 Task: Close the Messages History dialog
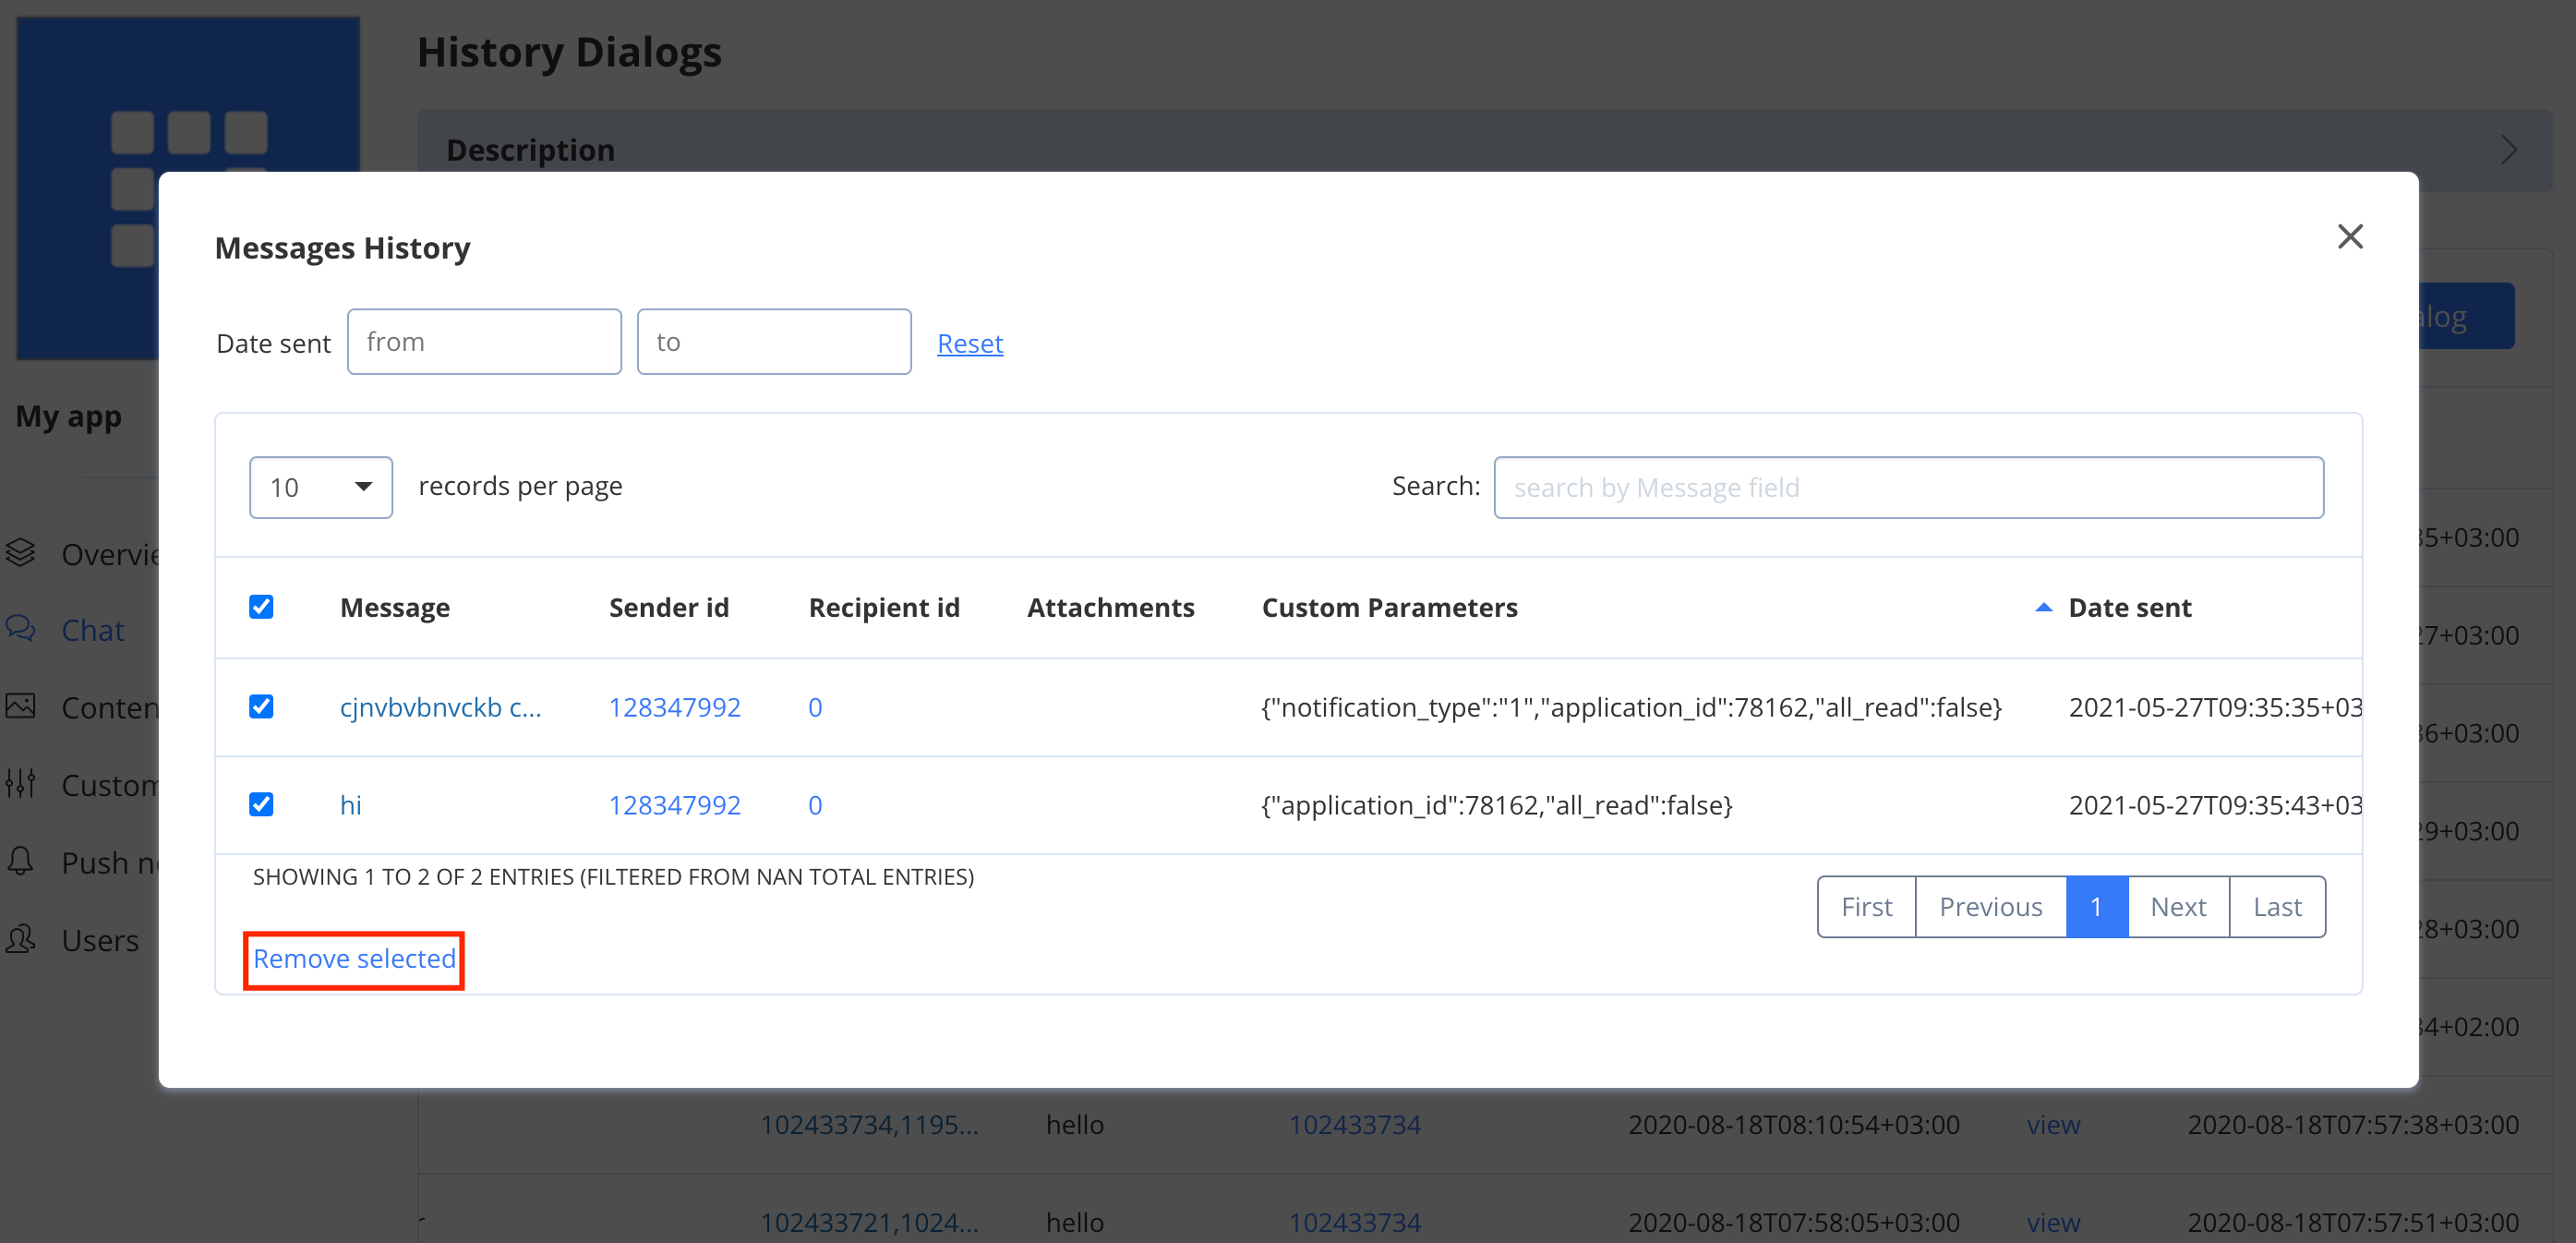coord(2349,237)
